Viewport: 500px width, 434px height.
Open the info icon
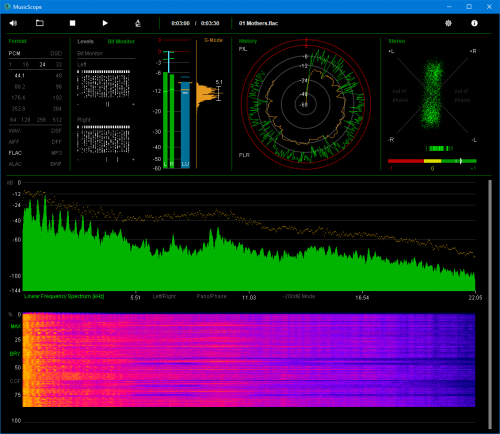pyautogui.click(x=474, y=23)
